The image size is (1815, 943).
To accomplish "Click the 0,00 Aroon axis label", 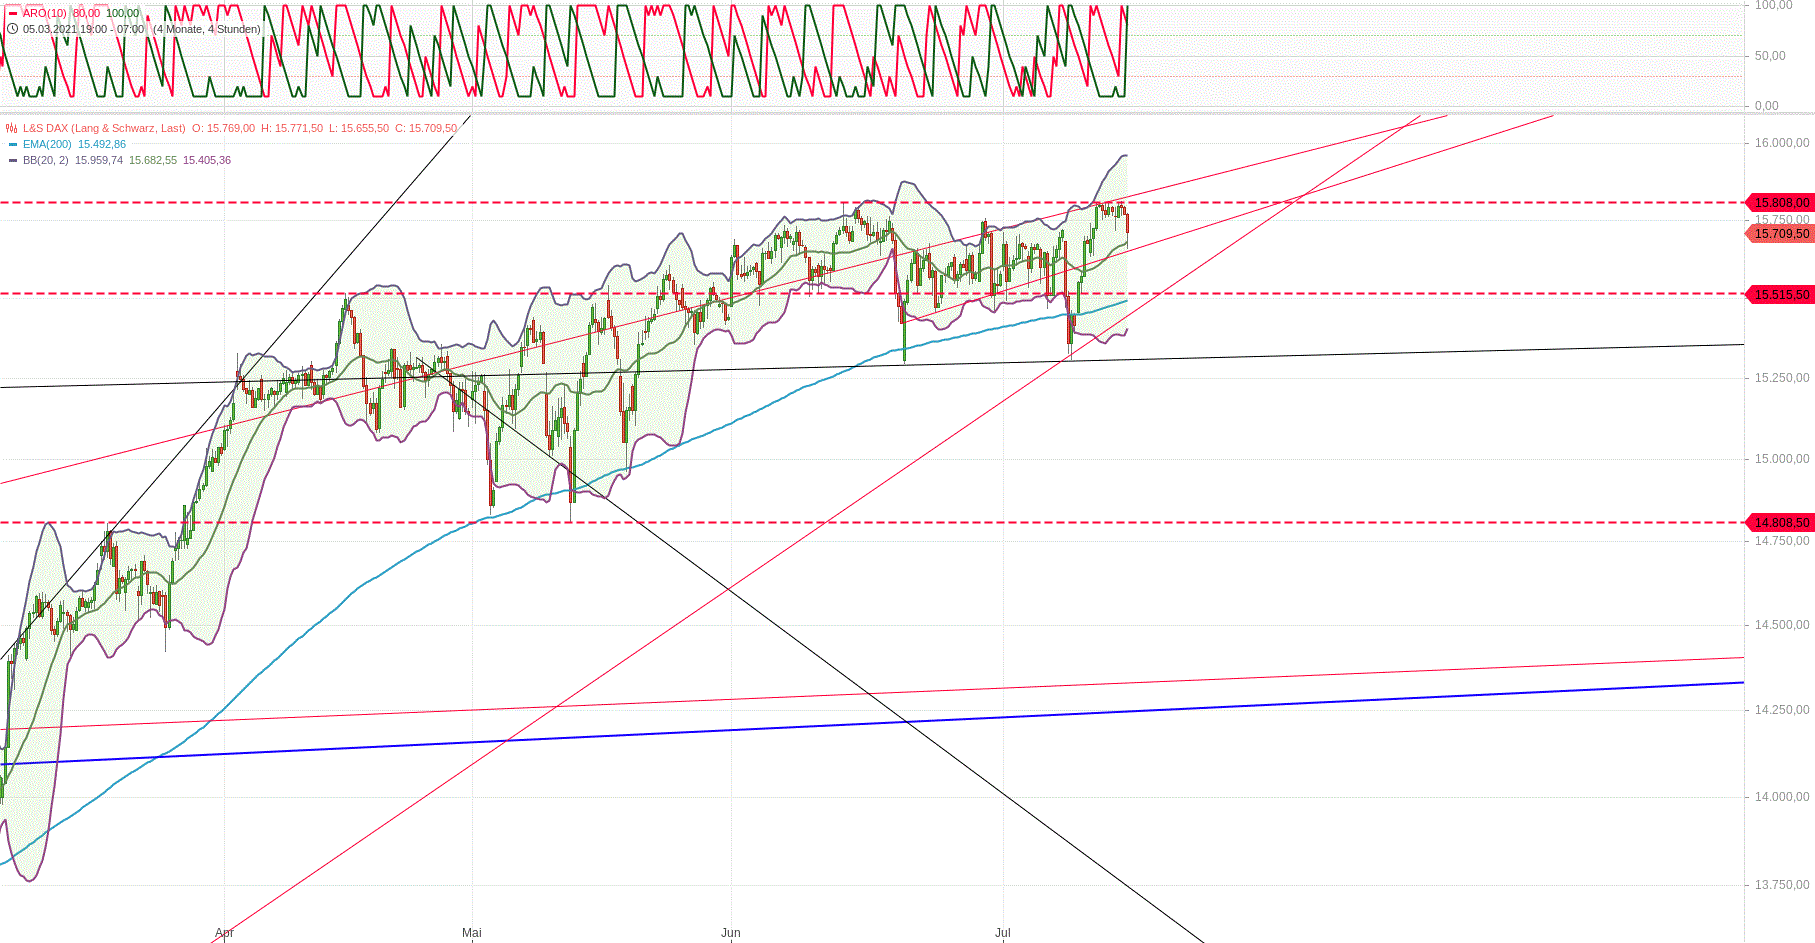I will click(1767, 106).
